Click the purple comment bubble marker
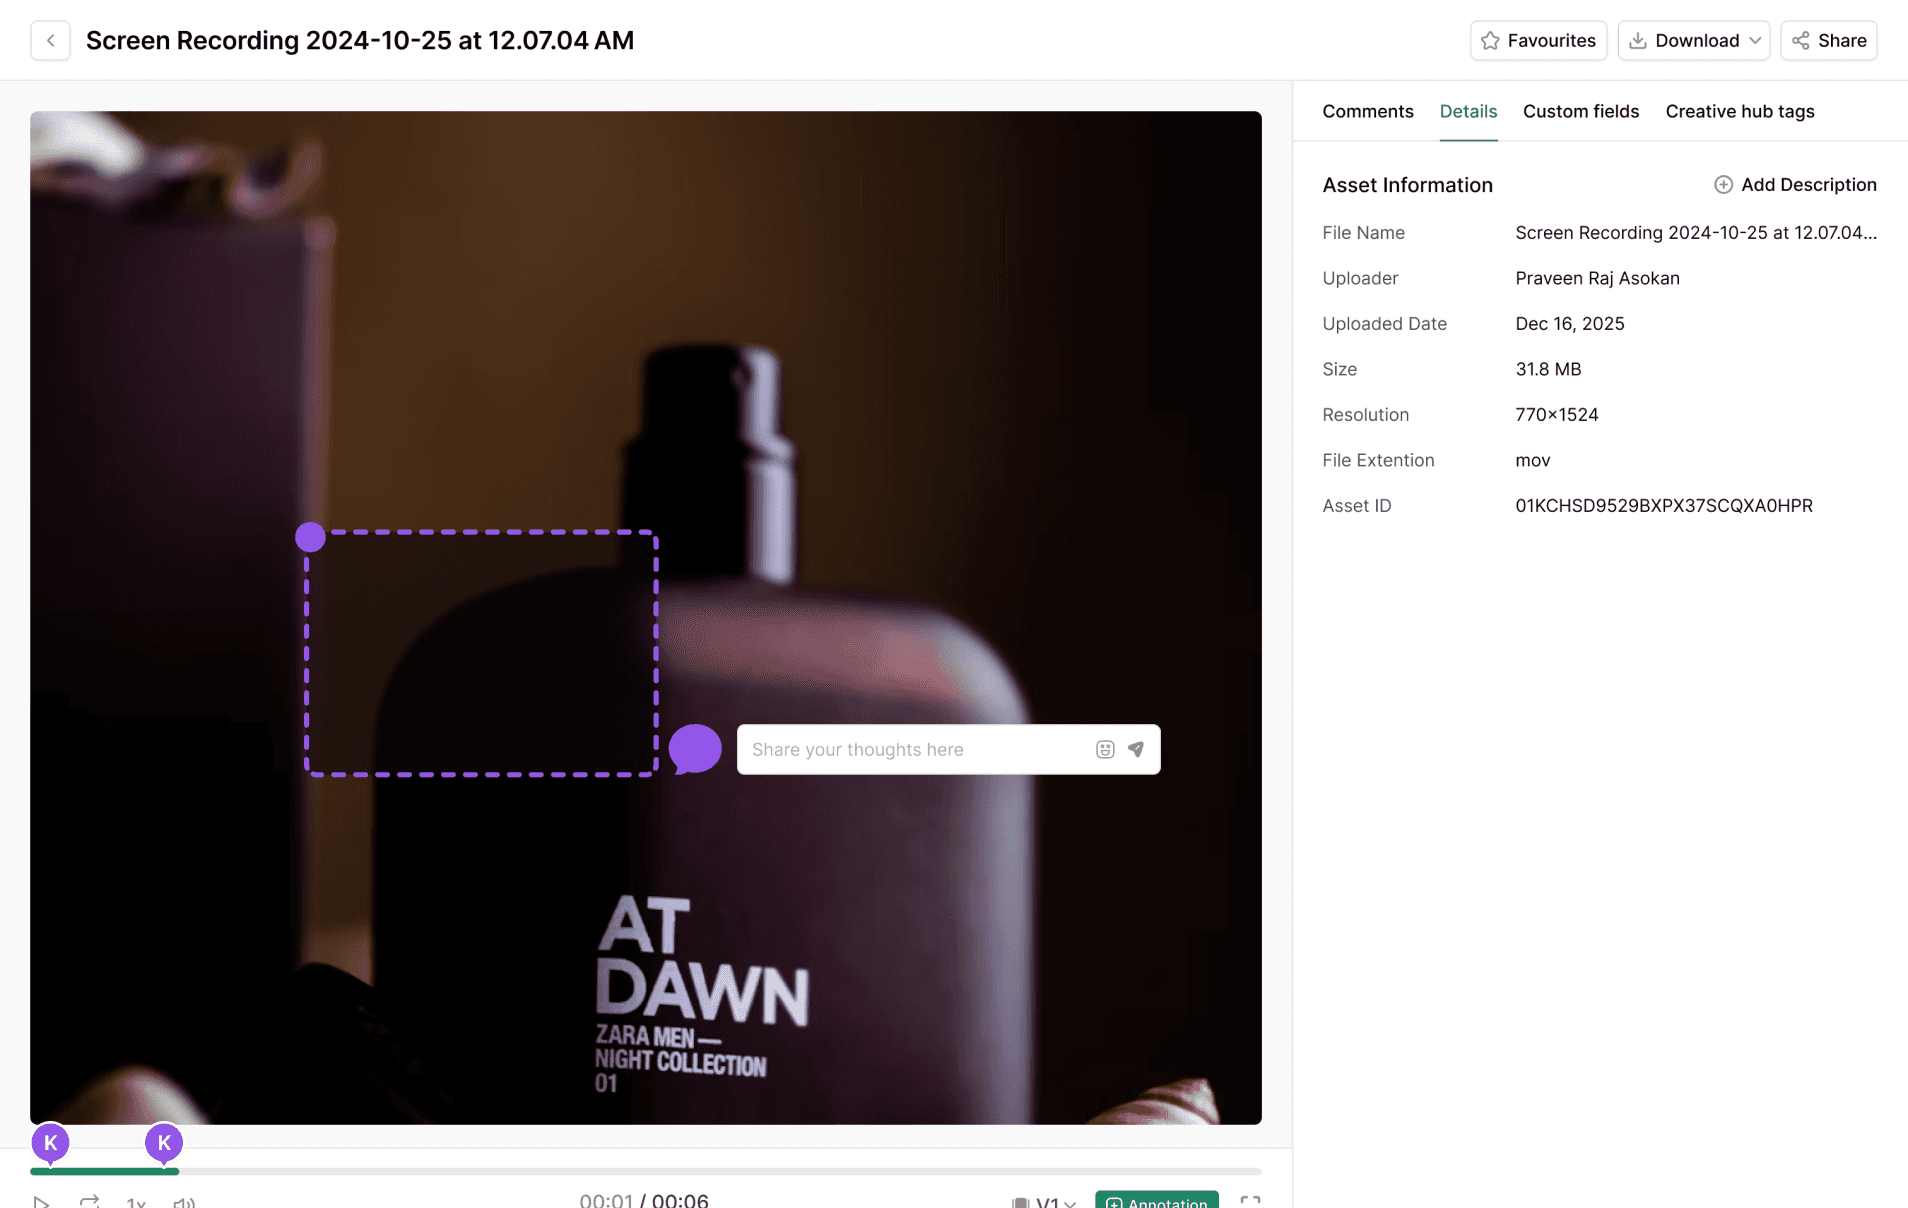The height and width of the screenshot is (1208, 1908). click(695, 749)
